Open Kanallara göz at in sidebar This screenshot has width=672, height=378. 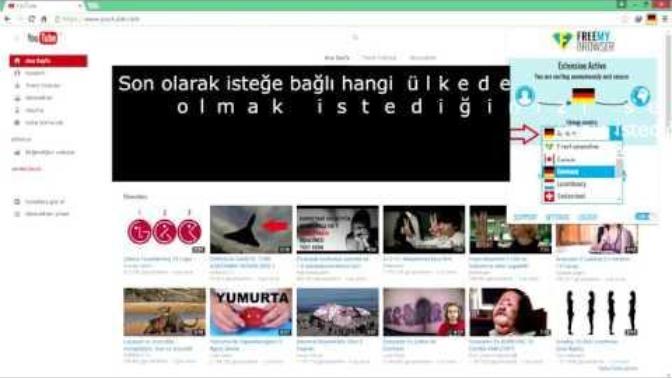click(x=45, y=202)
